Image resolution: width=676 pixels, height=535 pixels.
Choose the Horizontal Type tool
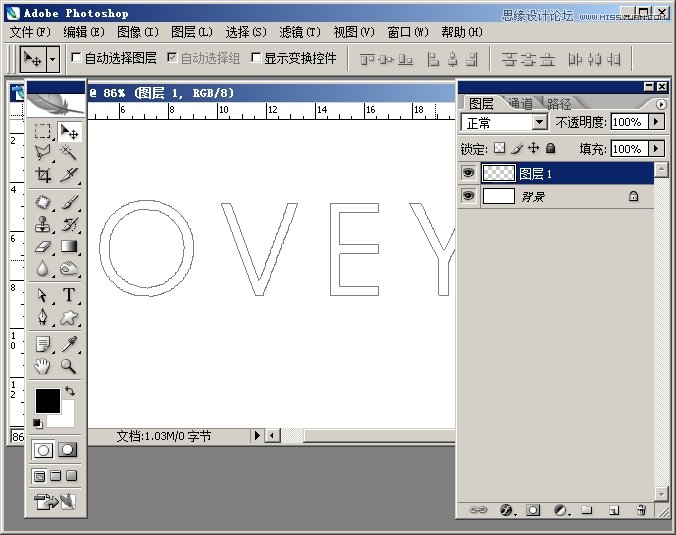[x=69, y=295]
